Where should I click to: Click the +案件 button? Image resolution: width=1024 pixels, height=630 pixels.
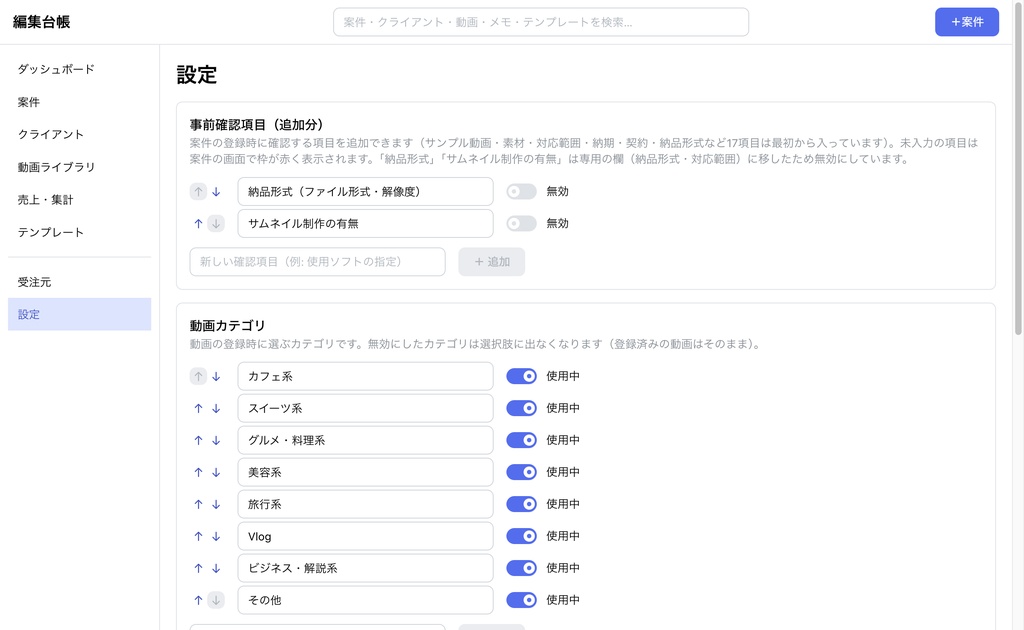coord(967,22)
